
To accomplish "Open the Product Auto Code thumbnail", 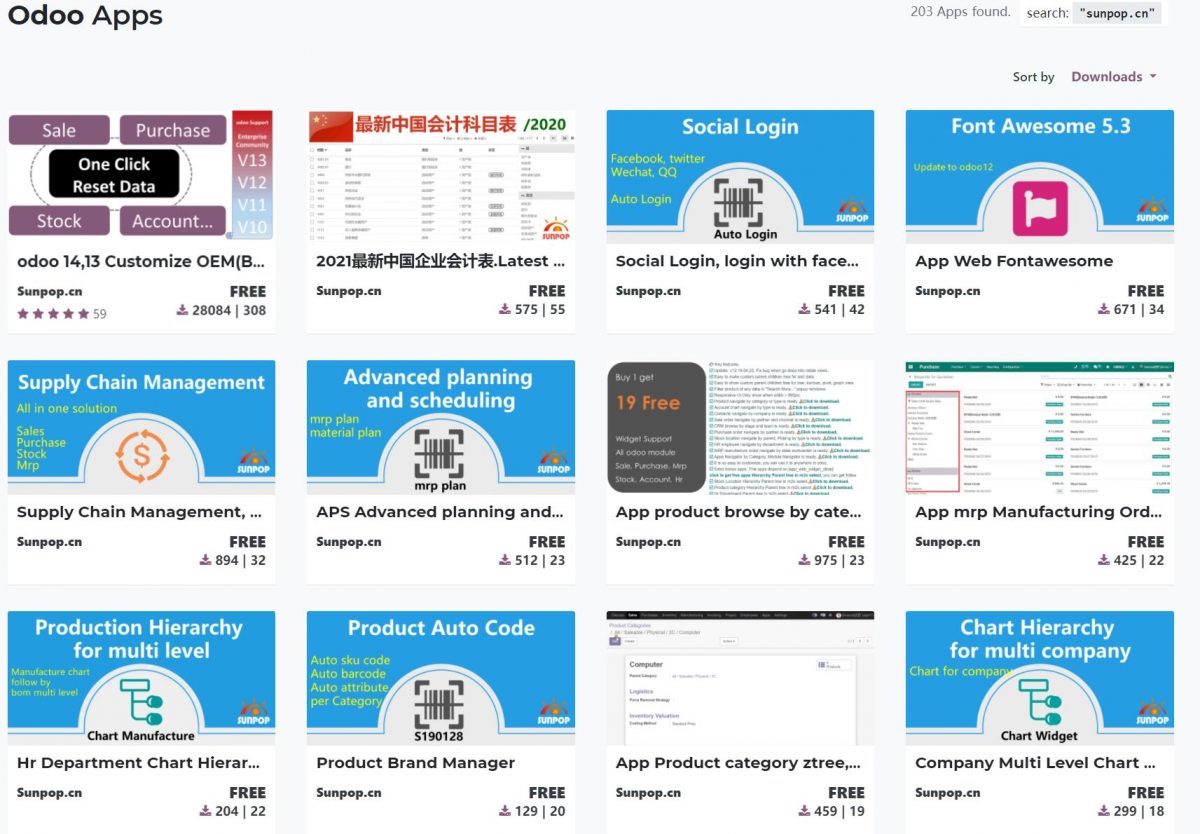I will point(440,678).
